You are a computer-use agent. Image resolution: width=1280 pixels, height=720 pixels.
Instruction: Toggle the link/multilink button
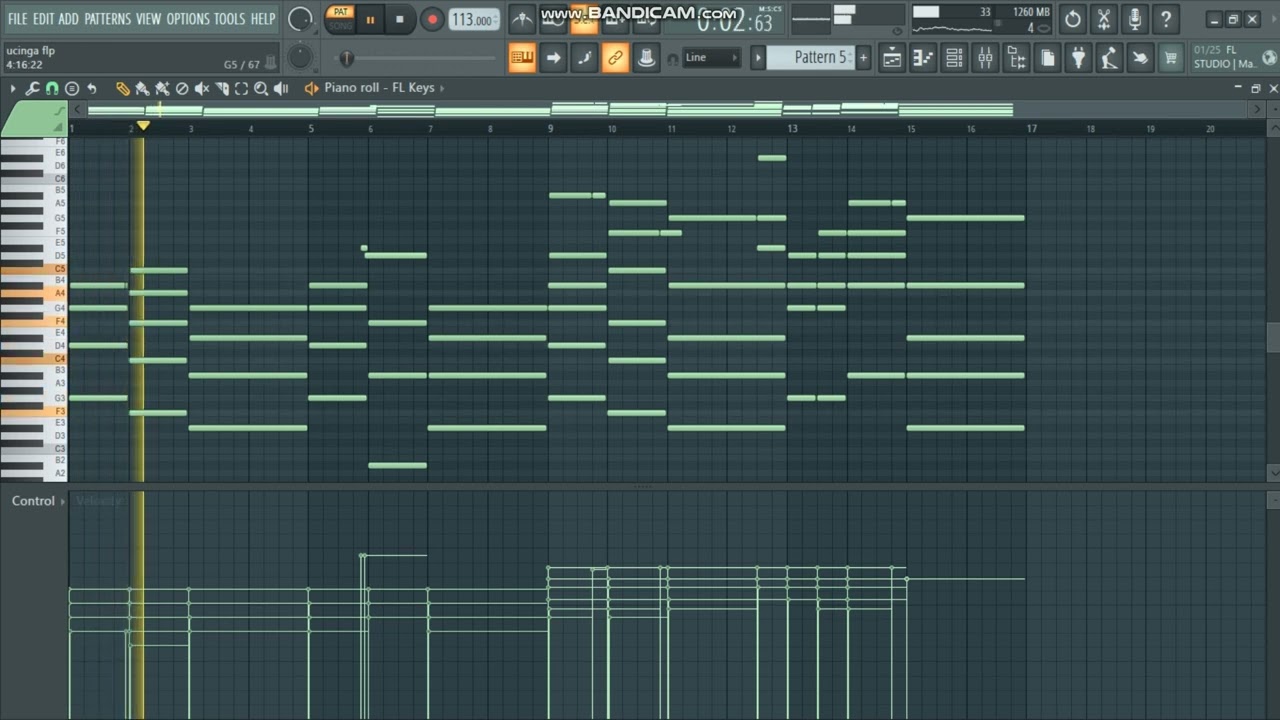click(x=615, y=58)
